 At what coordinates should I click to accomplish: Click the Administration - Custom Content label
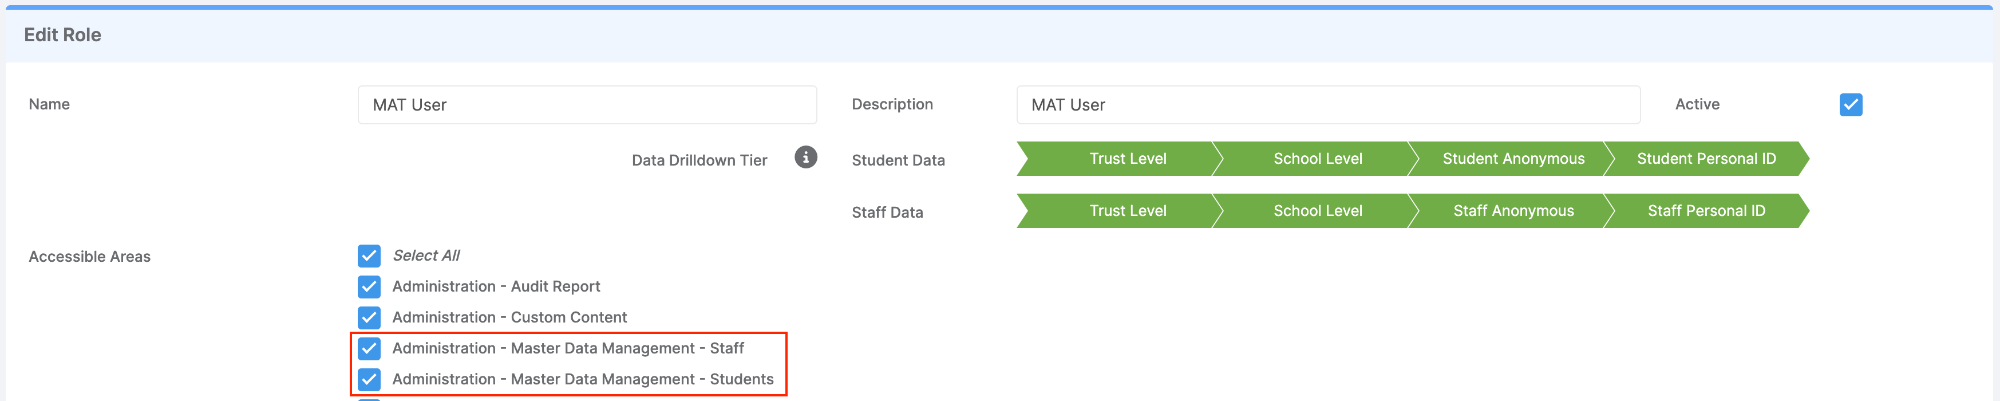click(x=510, y=318)
